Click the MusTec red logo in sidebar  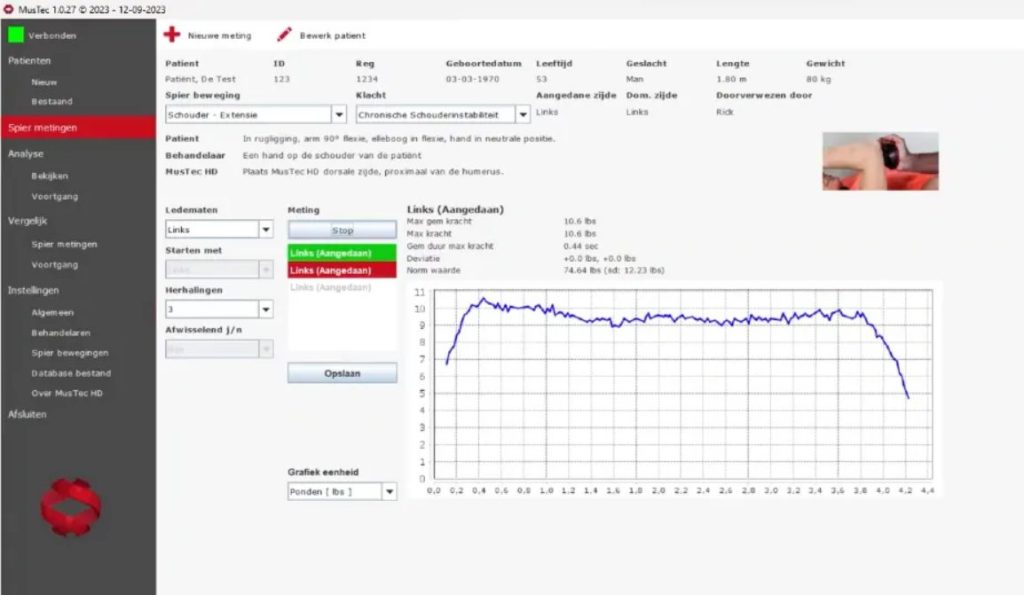[x=71, y=507]
